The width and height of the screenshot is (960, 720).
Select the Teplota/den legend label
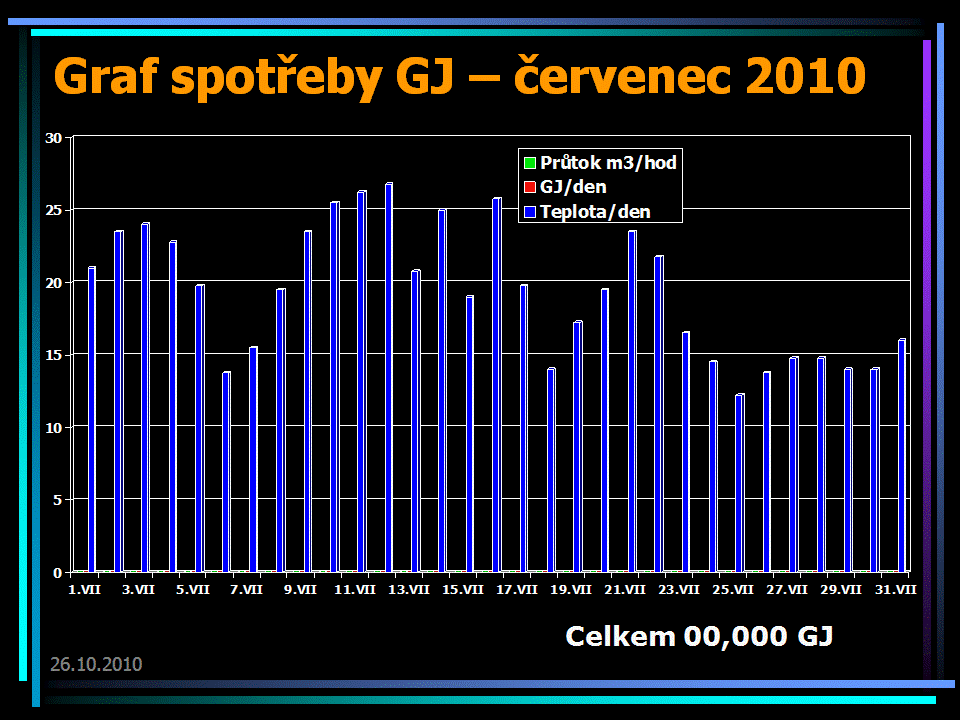[594, 211]
